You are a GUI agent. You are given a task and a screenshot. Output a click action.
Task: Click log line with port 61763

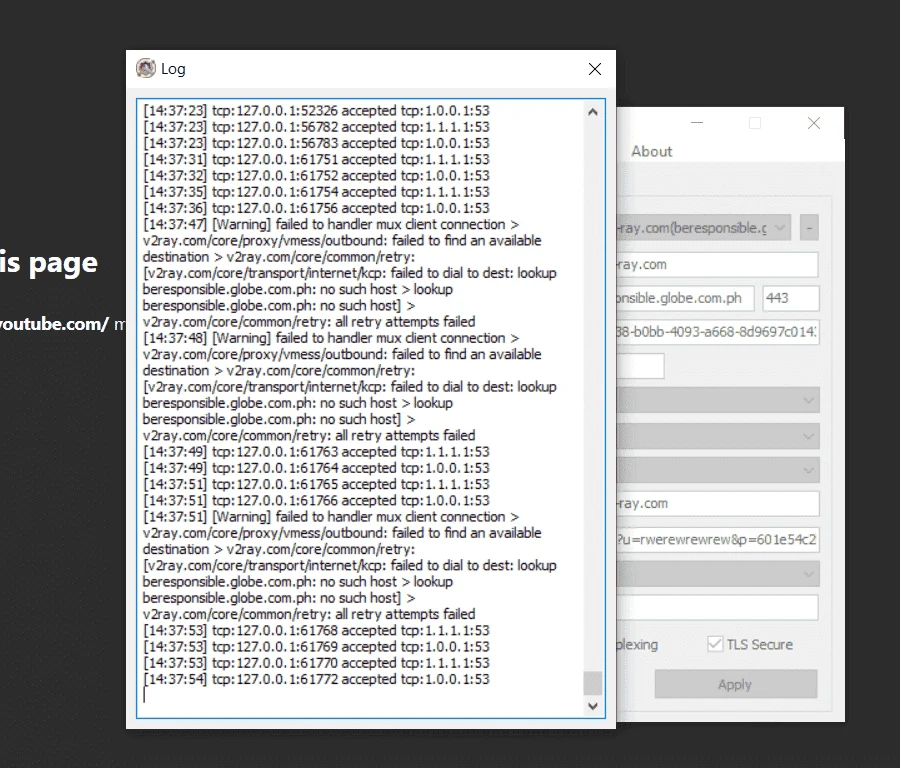coord(316,452)
